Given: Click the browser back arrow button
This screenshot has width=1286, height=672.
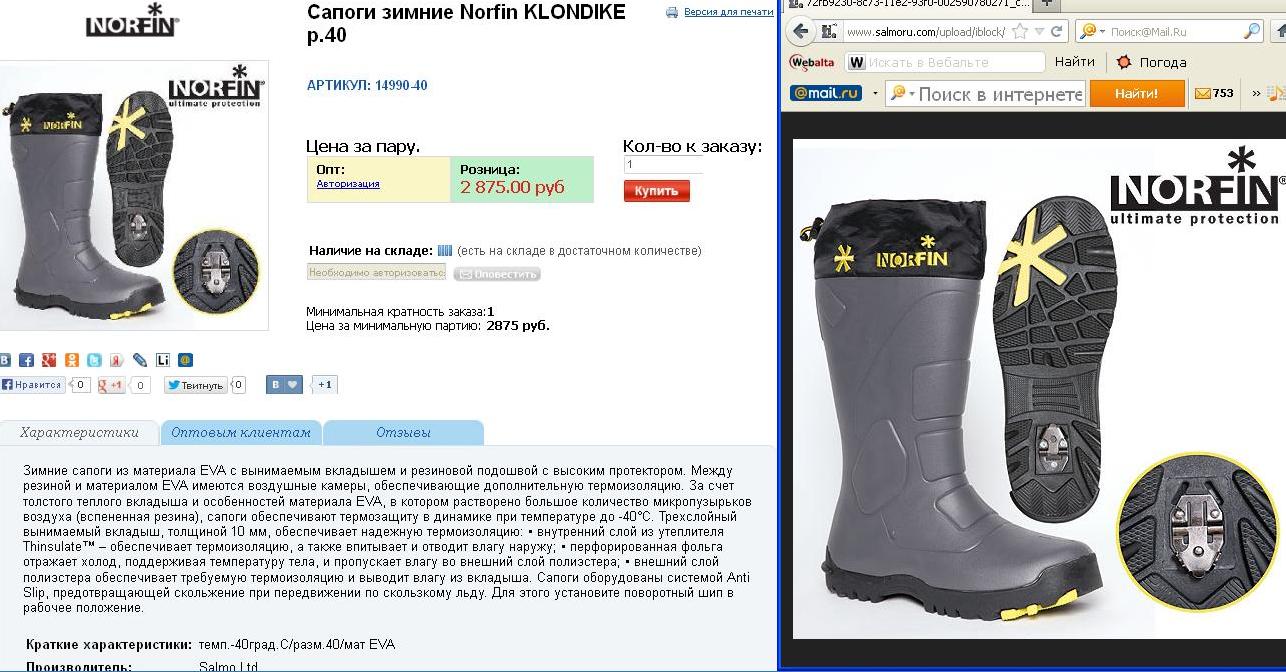Looking at the screenshot, I should (x=800, y=31).
